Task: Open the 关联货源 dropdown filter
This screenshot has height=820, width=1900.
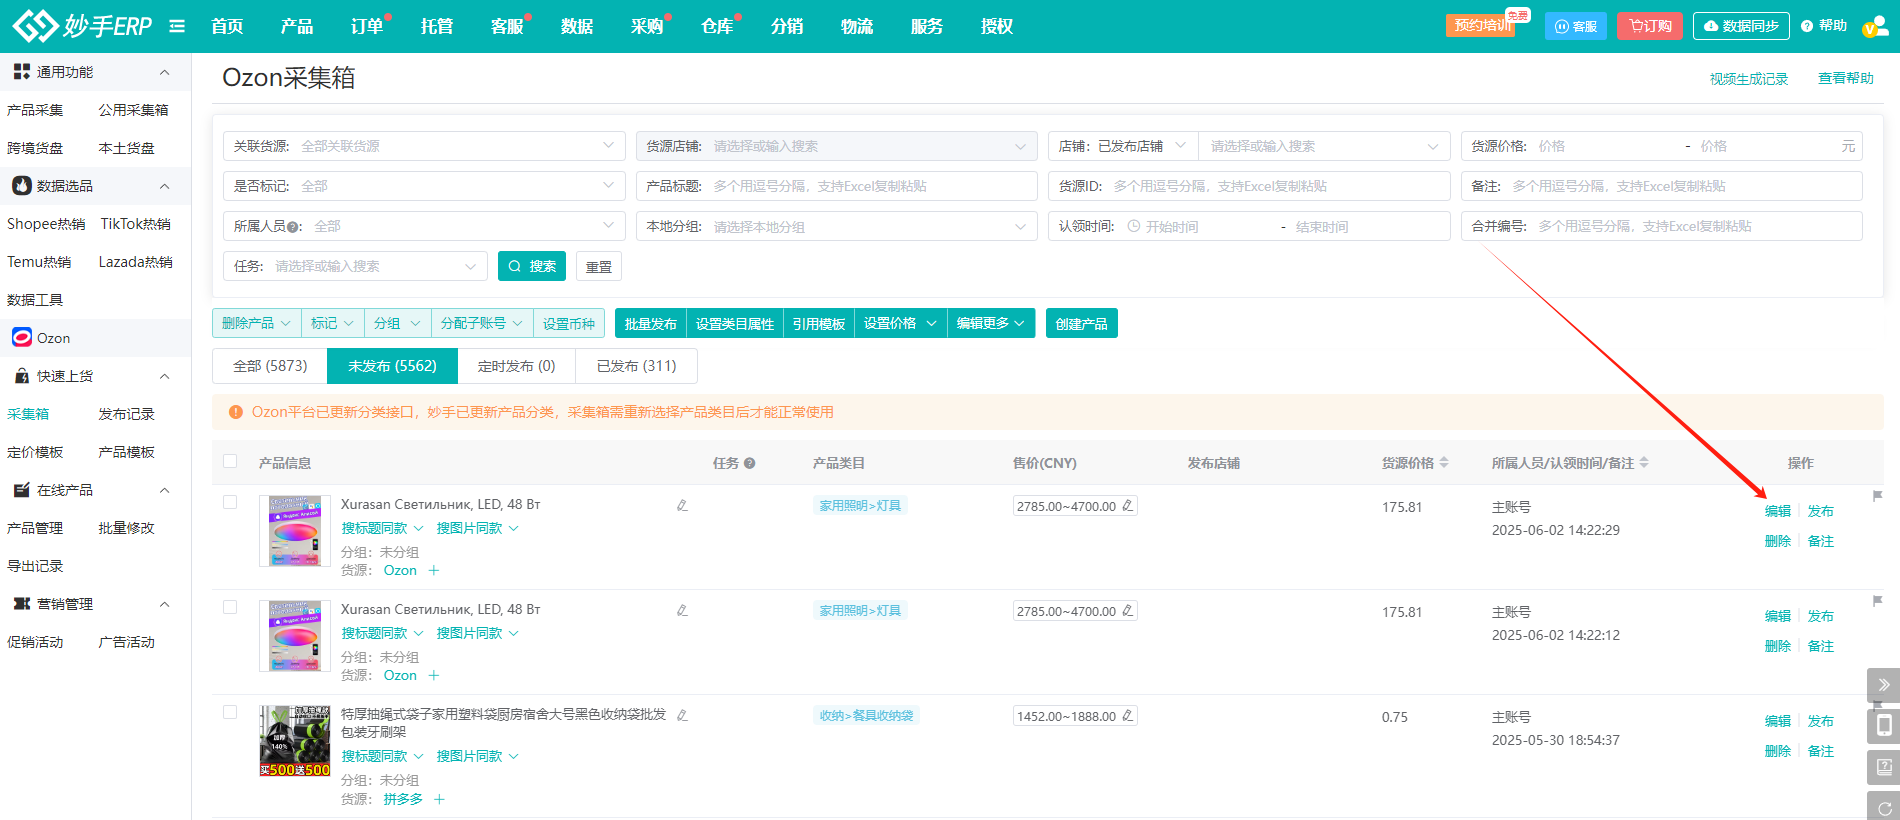Action: (424, 146)
